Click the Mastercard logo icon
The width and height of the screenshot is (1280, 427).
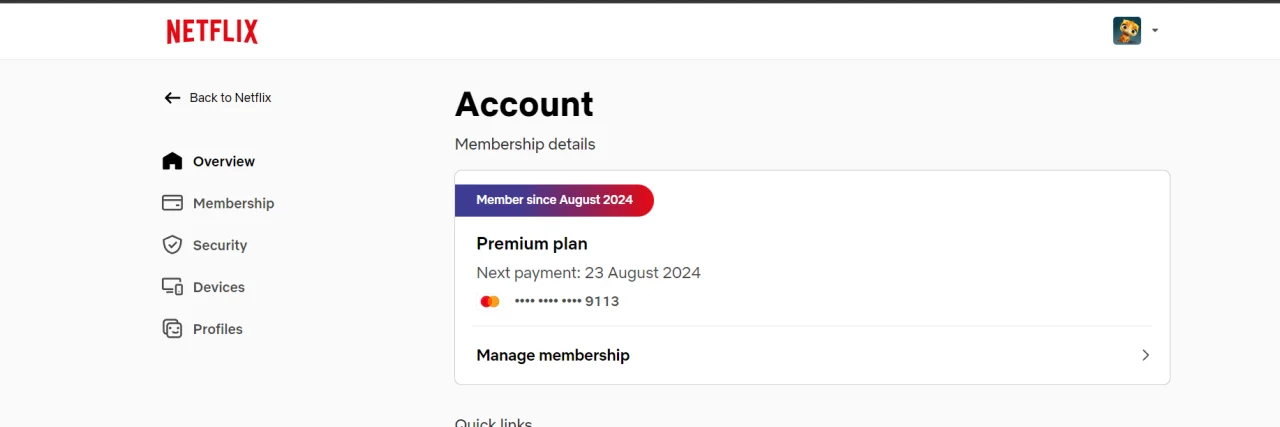(x=490, y=301)
